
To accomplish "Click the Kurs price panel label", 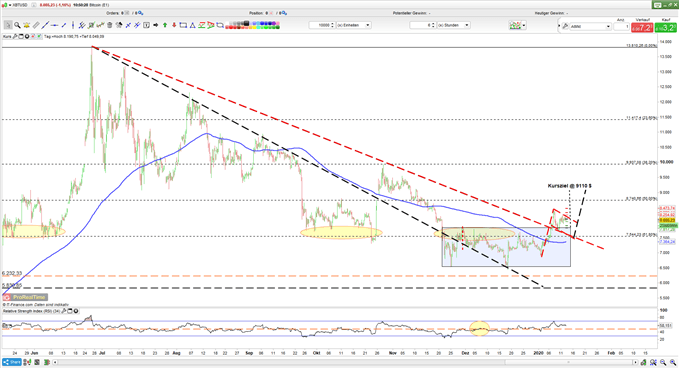I will tap(7, 36).
